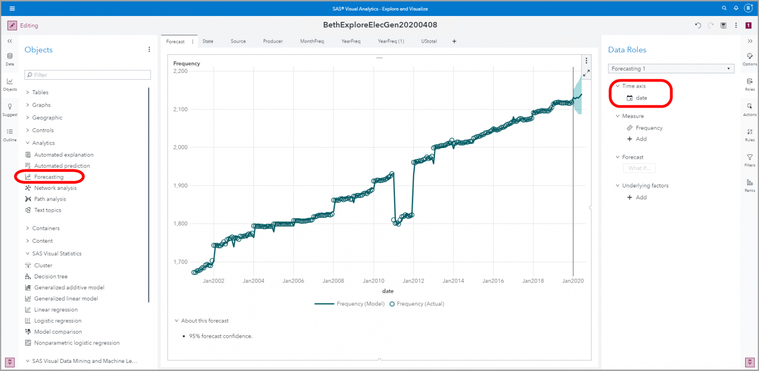
Task: Maximize the forecast chart object
Action: [x=586, y=73]
